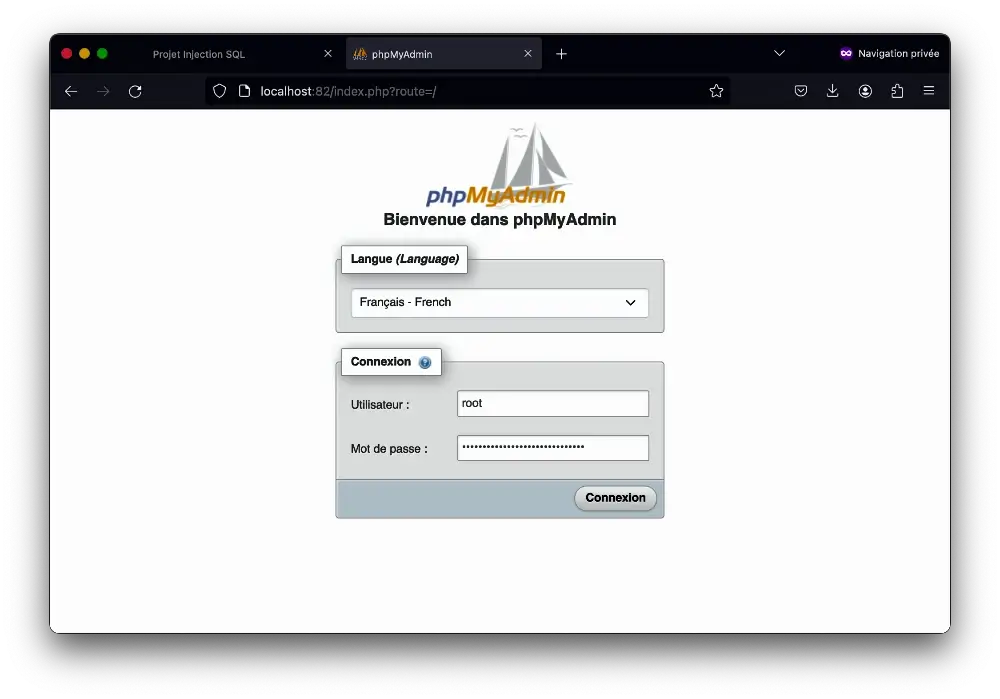This screenshot has height=699, width=1000.
Task: Click the Mot de passe field
Action: coord(553,448)
